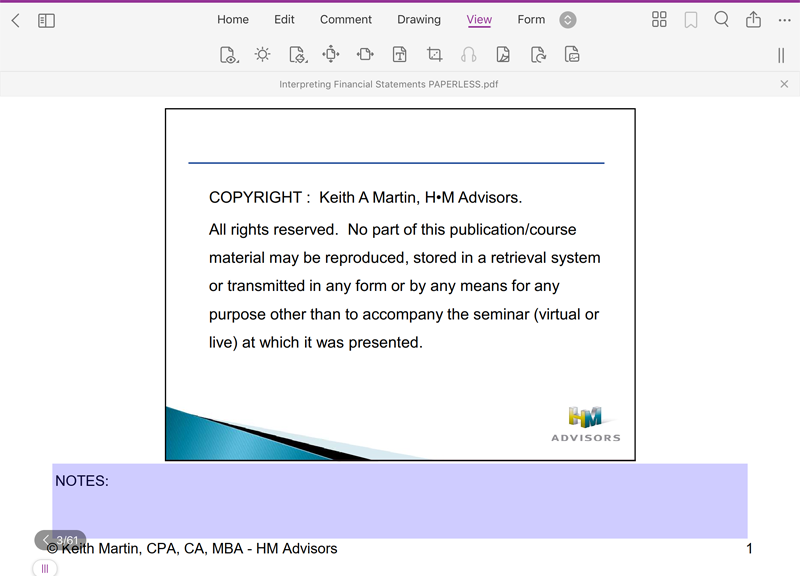Go back with the left arrow

point(15,20)
